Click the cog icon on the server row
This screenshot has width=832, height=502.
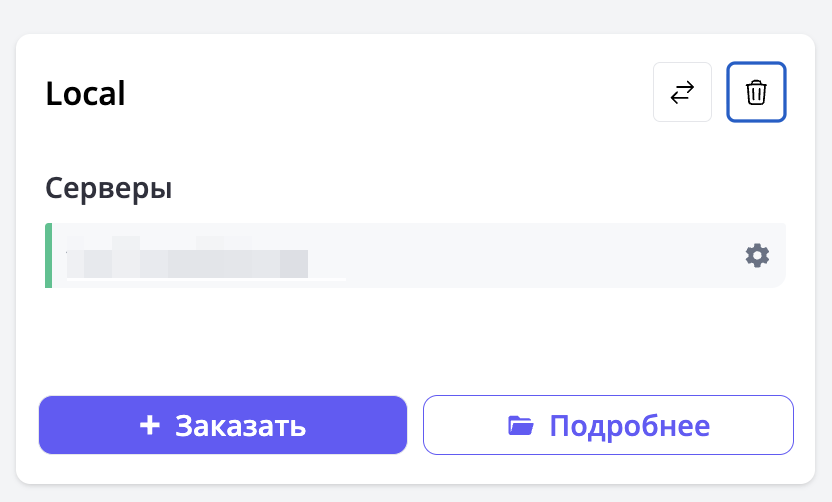(x=757, y=256)
